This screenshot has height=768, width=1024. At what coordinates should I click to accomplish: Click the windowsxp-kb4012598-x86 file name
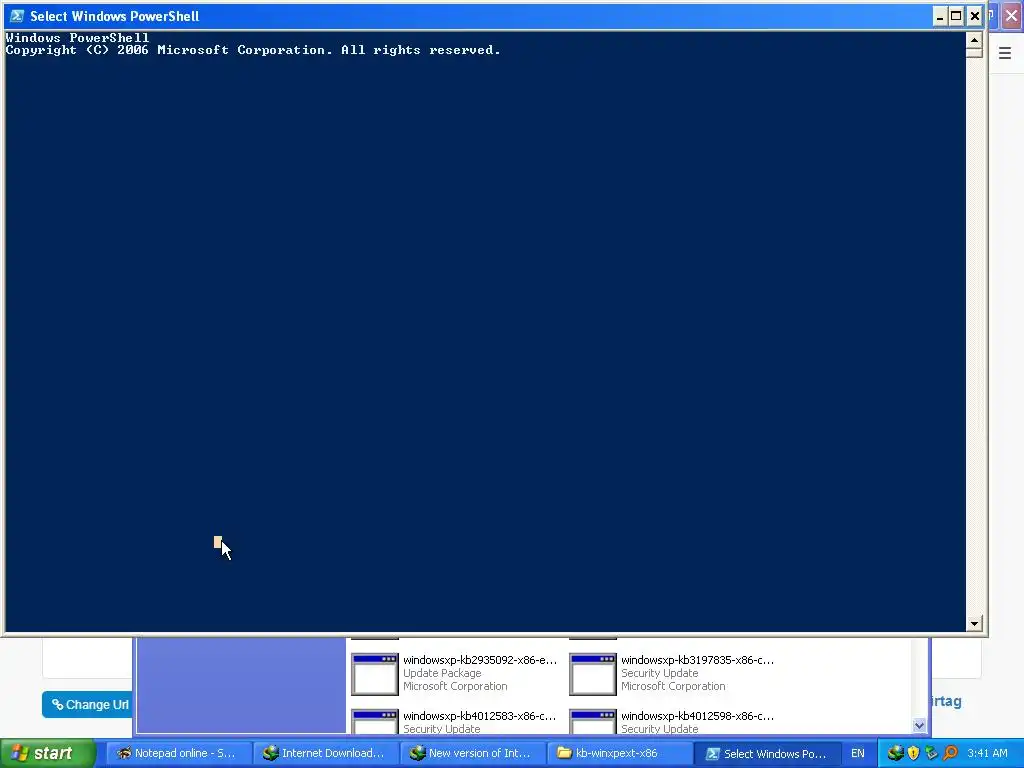tap(697, 716)
